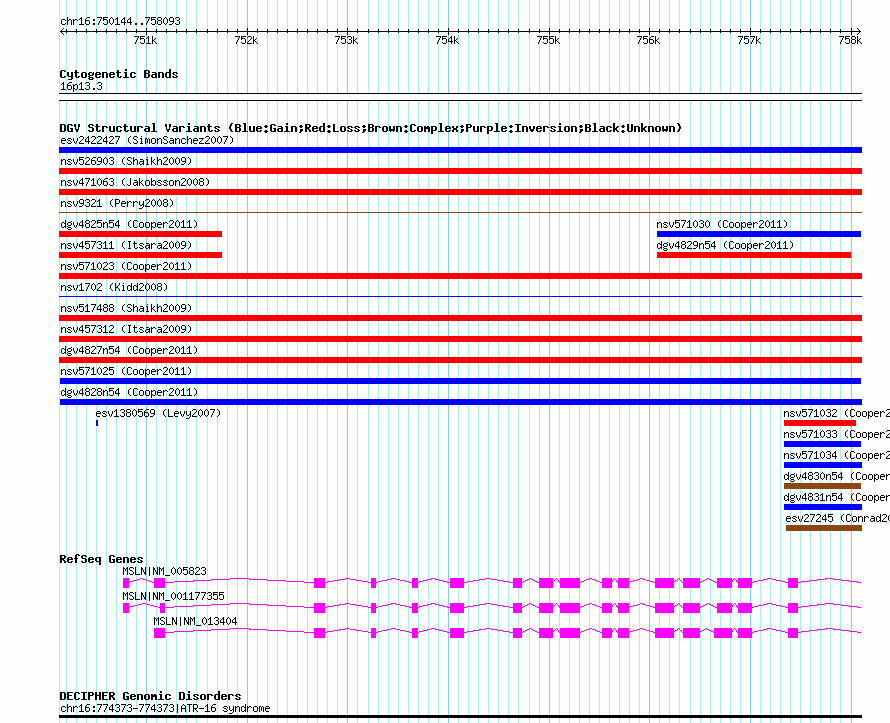This screenshot has height=723, width=890.
Task: Click the nsv9321 (Perry2008) label
Action: click(117, 203)
